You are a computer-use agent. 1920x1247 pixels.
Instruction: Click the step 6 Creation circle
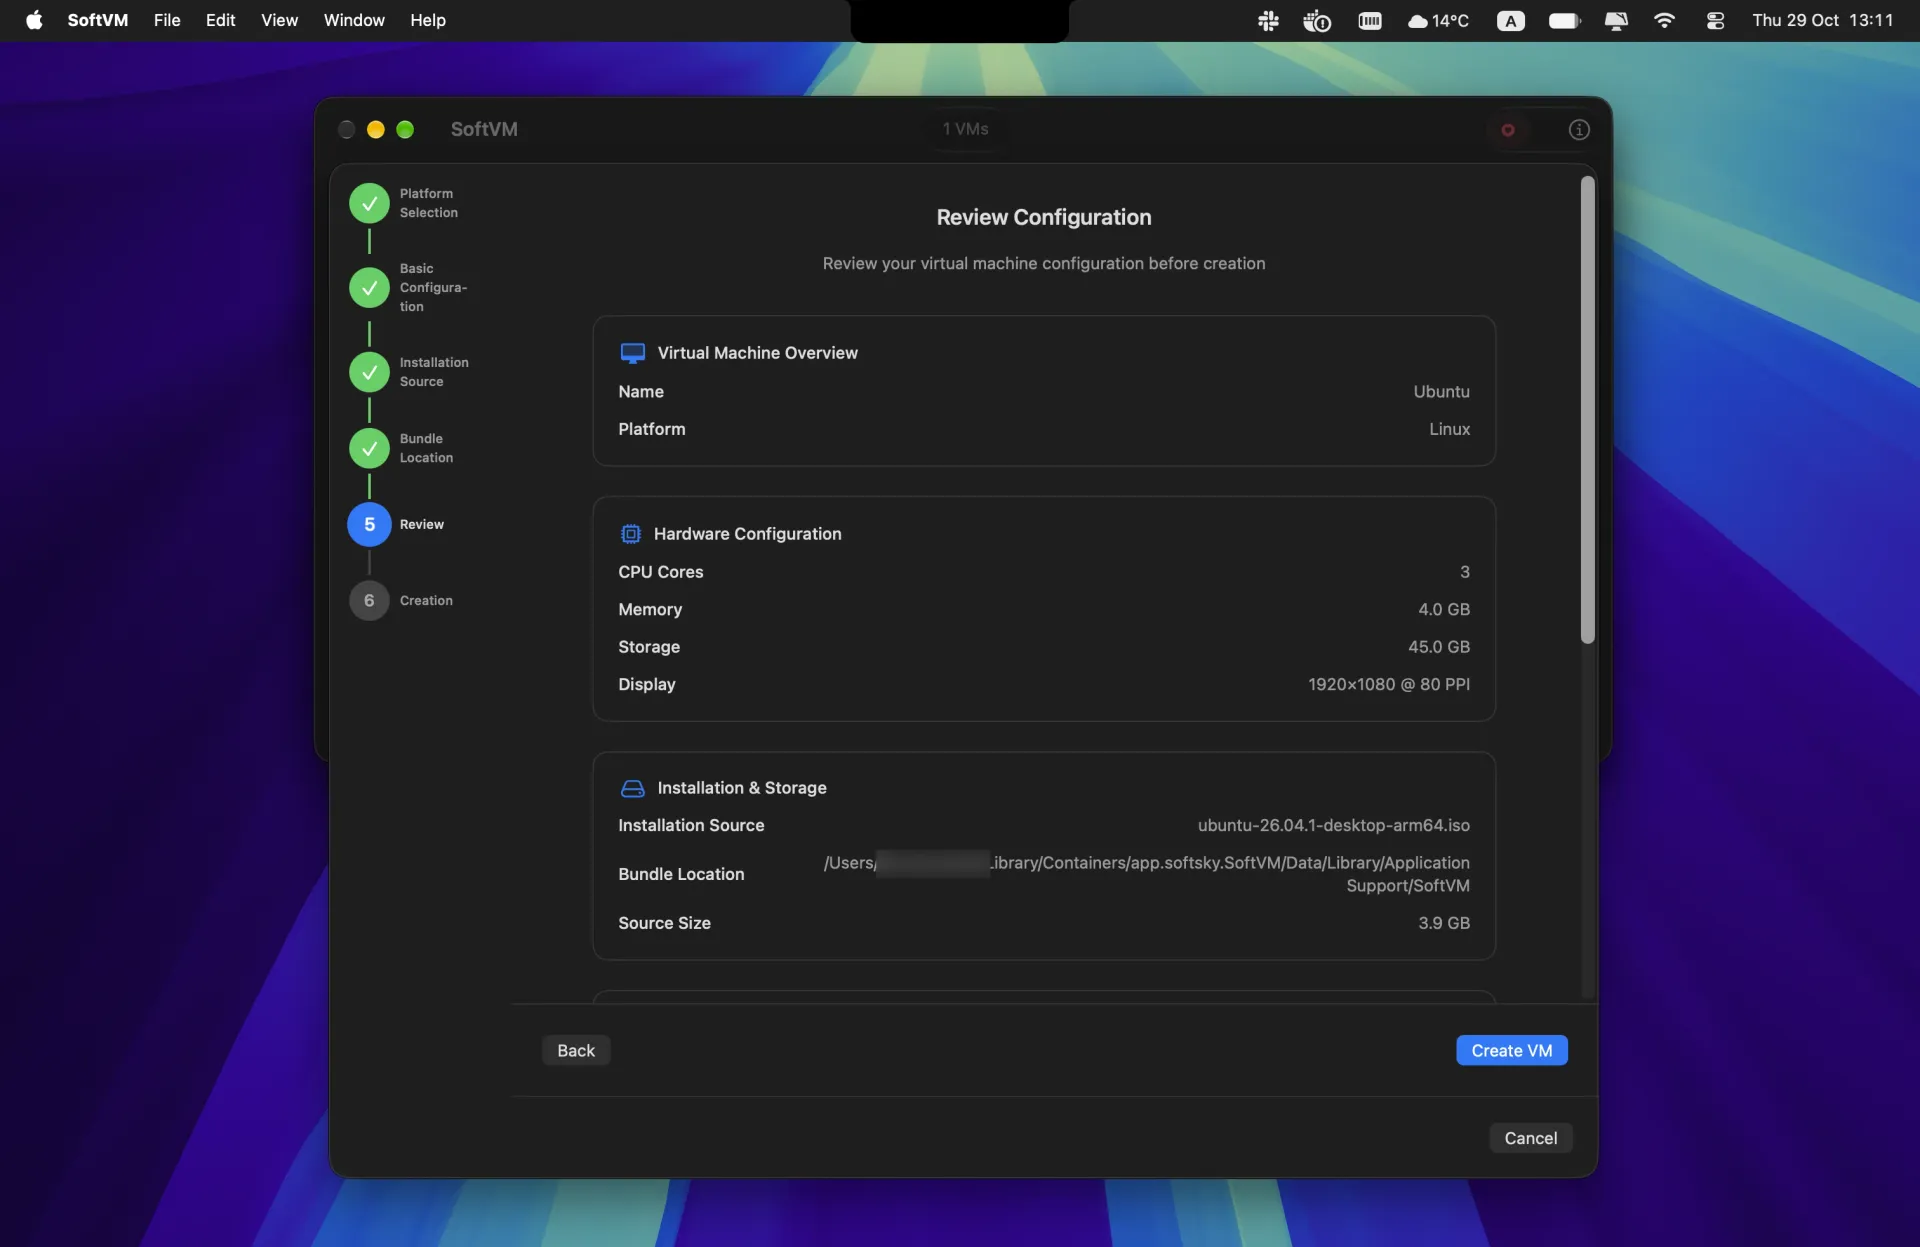point(369,600)
